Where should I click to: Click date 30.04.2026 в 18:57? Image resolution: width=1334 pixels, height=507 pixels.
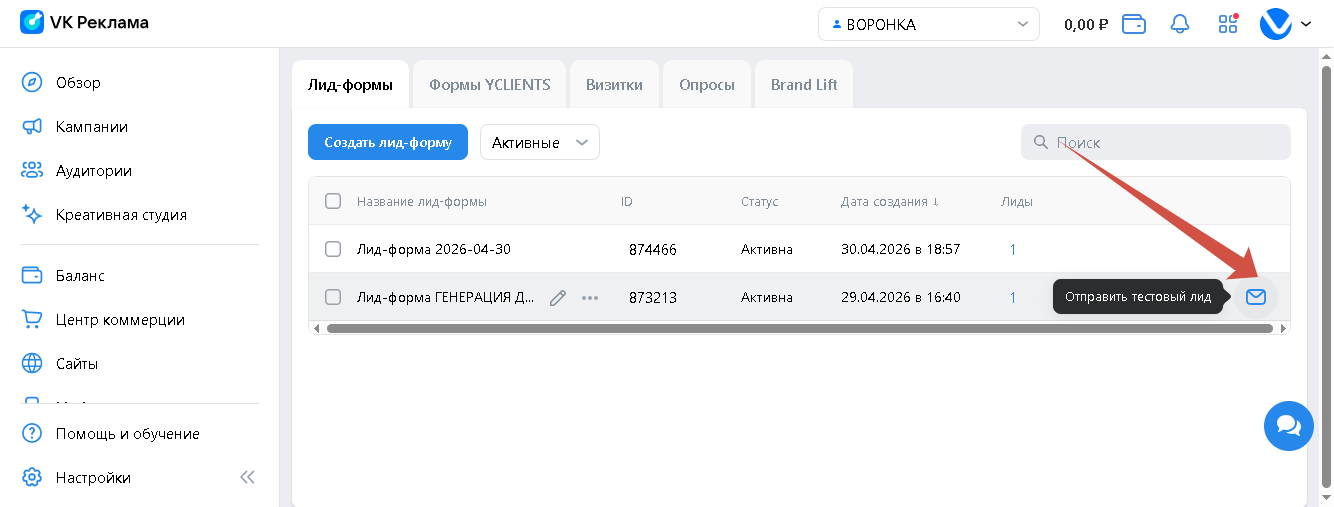(901, 249)
